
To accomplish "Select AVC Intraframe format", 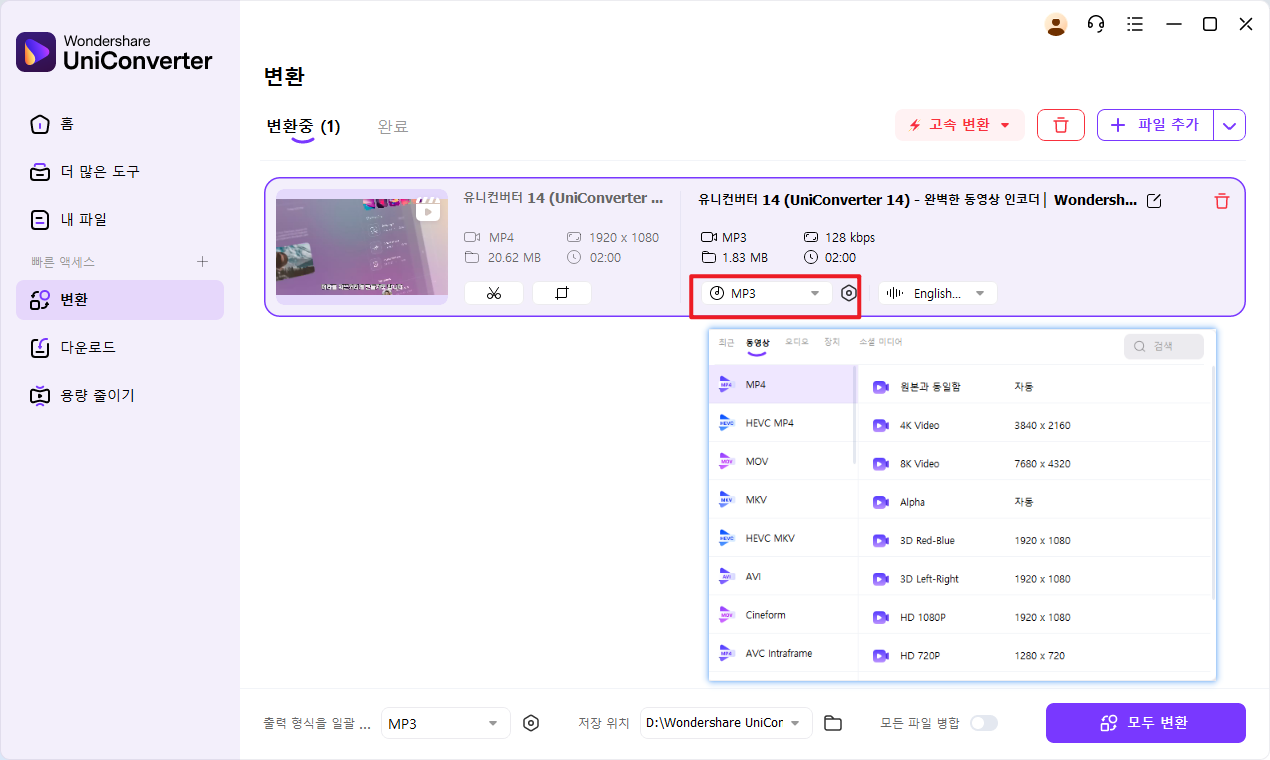I will [x=782, y=653].
